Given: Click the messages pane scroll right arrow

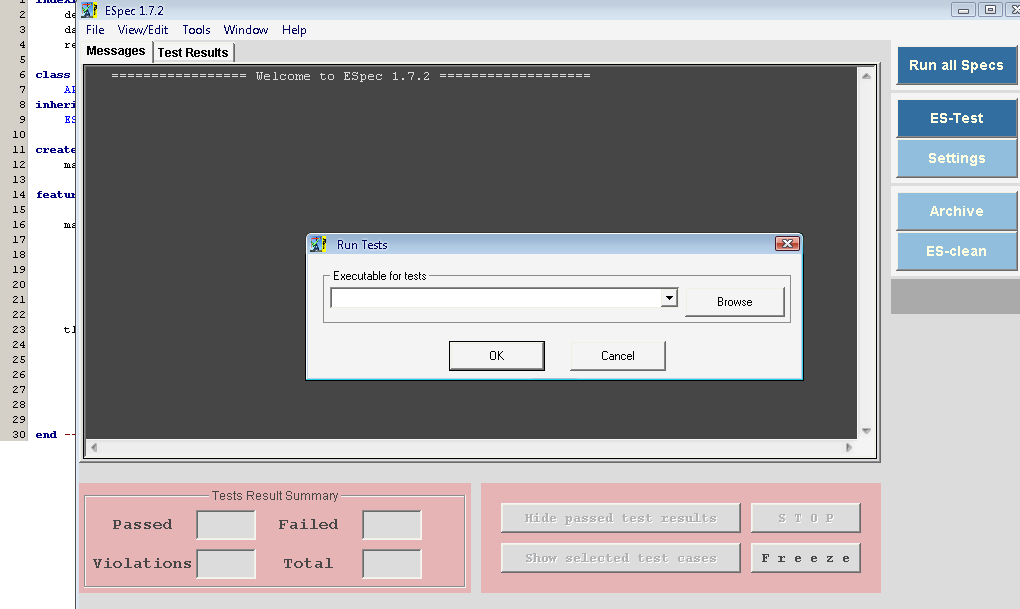Looking at the screenshot, I should click(x=848, y=447).
